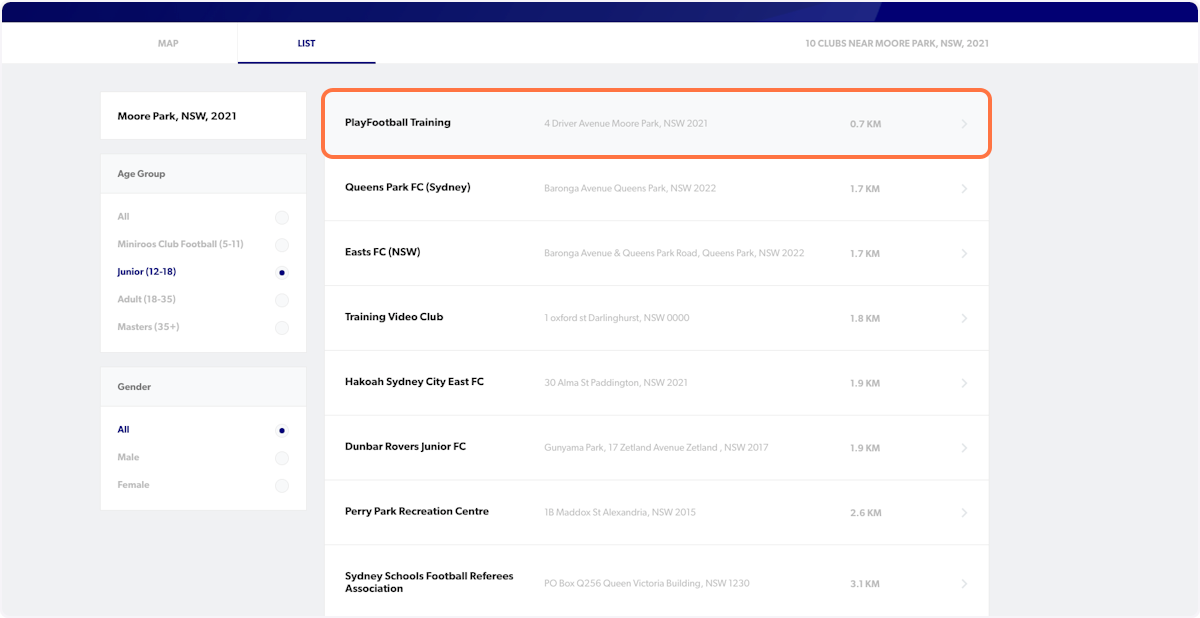Screen dimensions: 1200x618
Task: Click the Gender filter heading
Action: 134,387
